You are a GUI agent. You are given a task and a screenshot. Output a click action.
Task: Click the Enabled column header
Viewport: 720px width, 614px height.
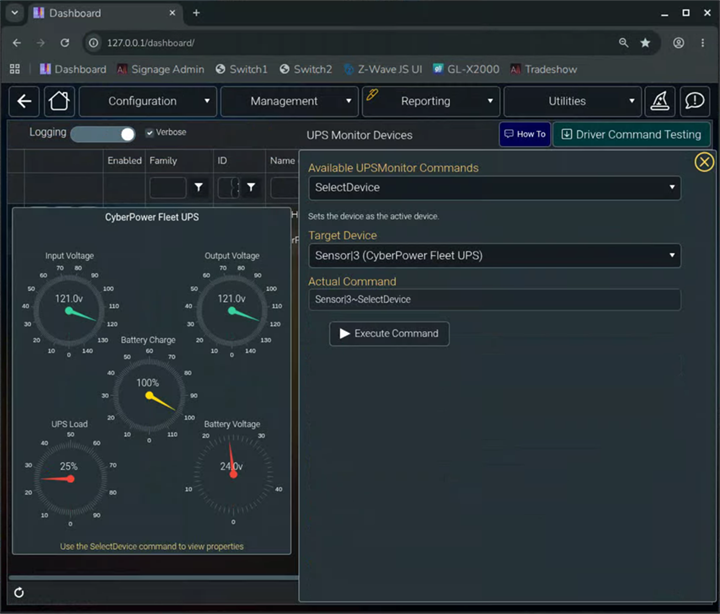[124, 161]
